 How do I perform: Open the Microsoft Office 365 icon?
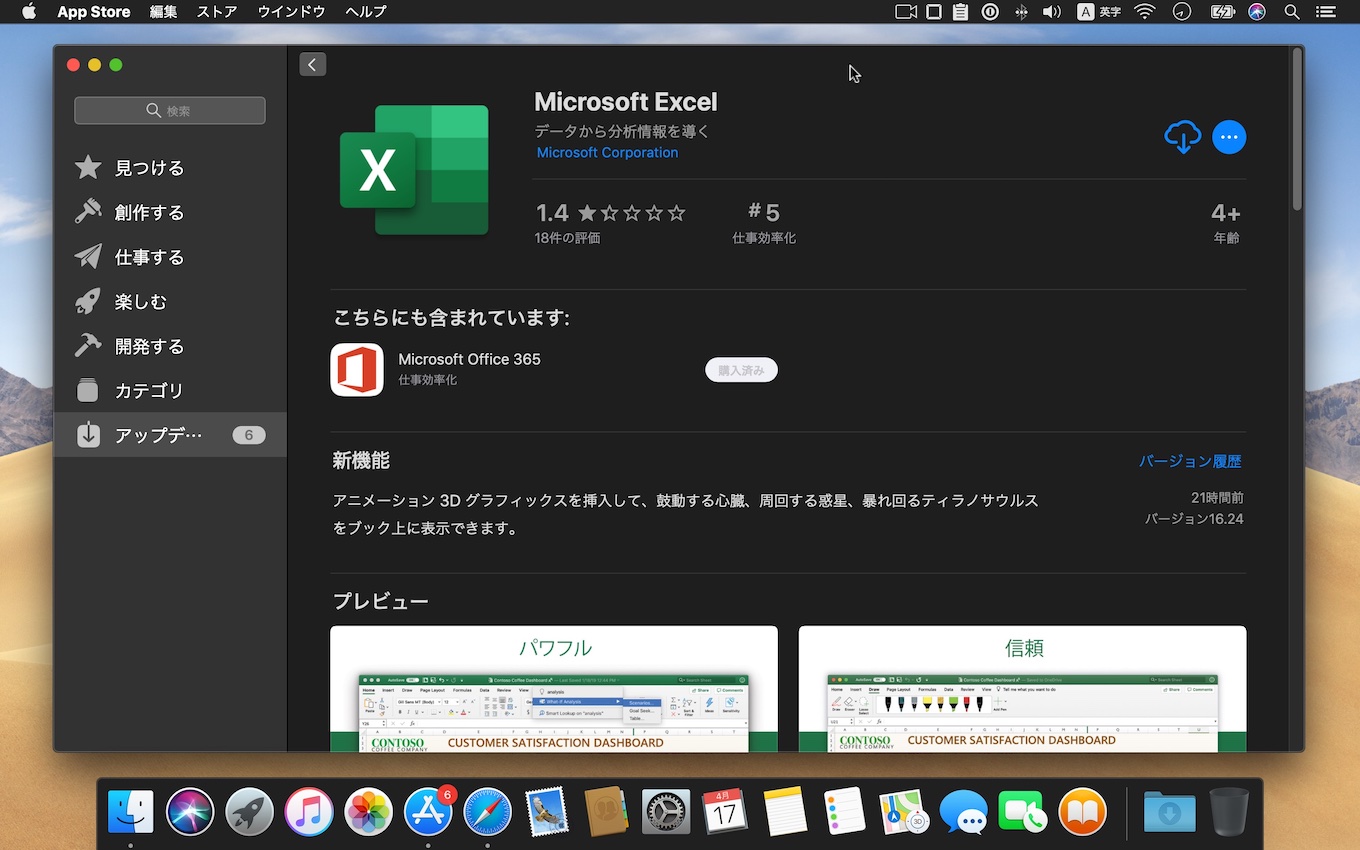click(357, 370)
